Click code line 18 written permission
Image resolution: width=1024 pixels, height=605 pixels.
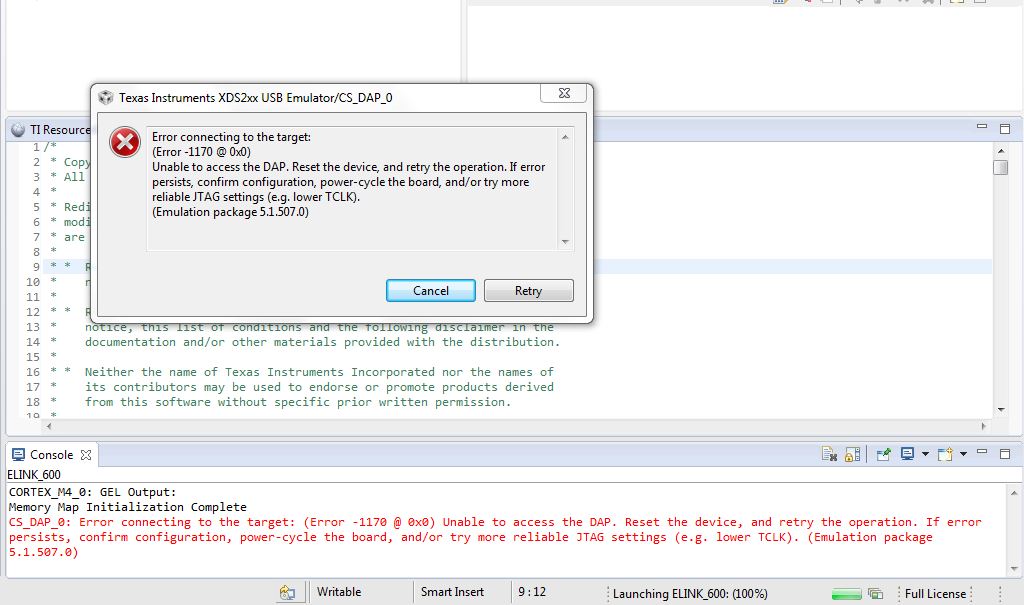298,402
